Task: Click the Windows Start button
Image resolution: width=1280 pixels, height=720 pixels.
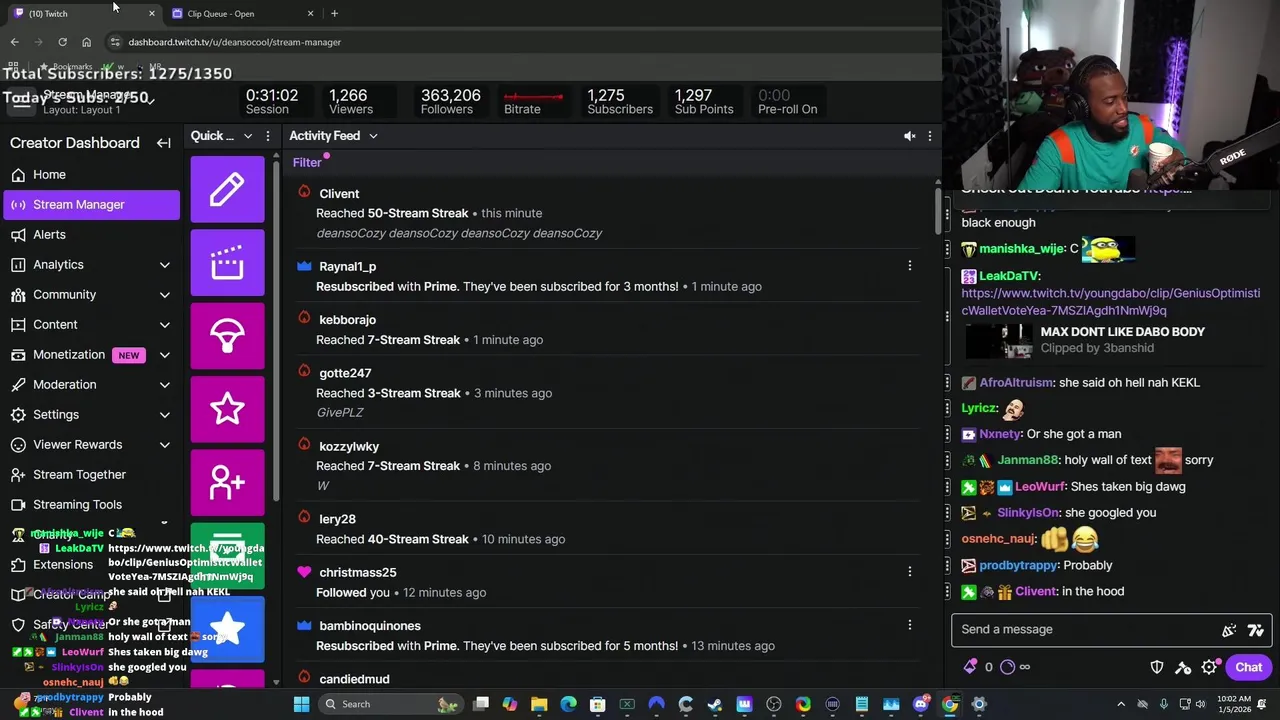Action: click(x=301, y=704)
